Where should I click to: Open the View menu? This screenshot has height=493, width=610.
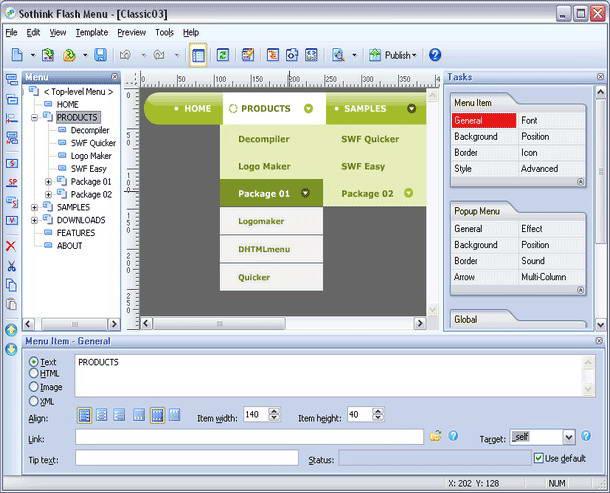(58, 32)
